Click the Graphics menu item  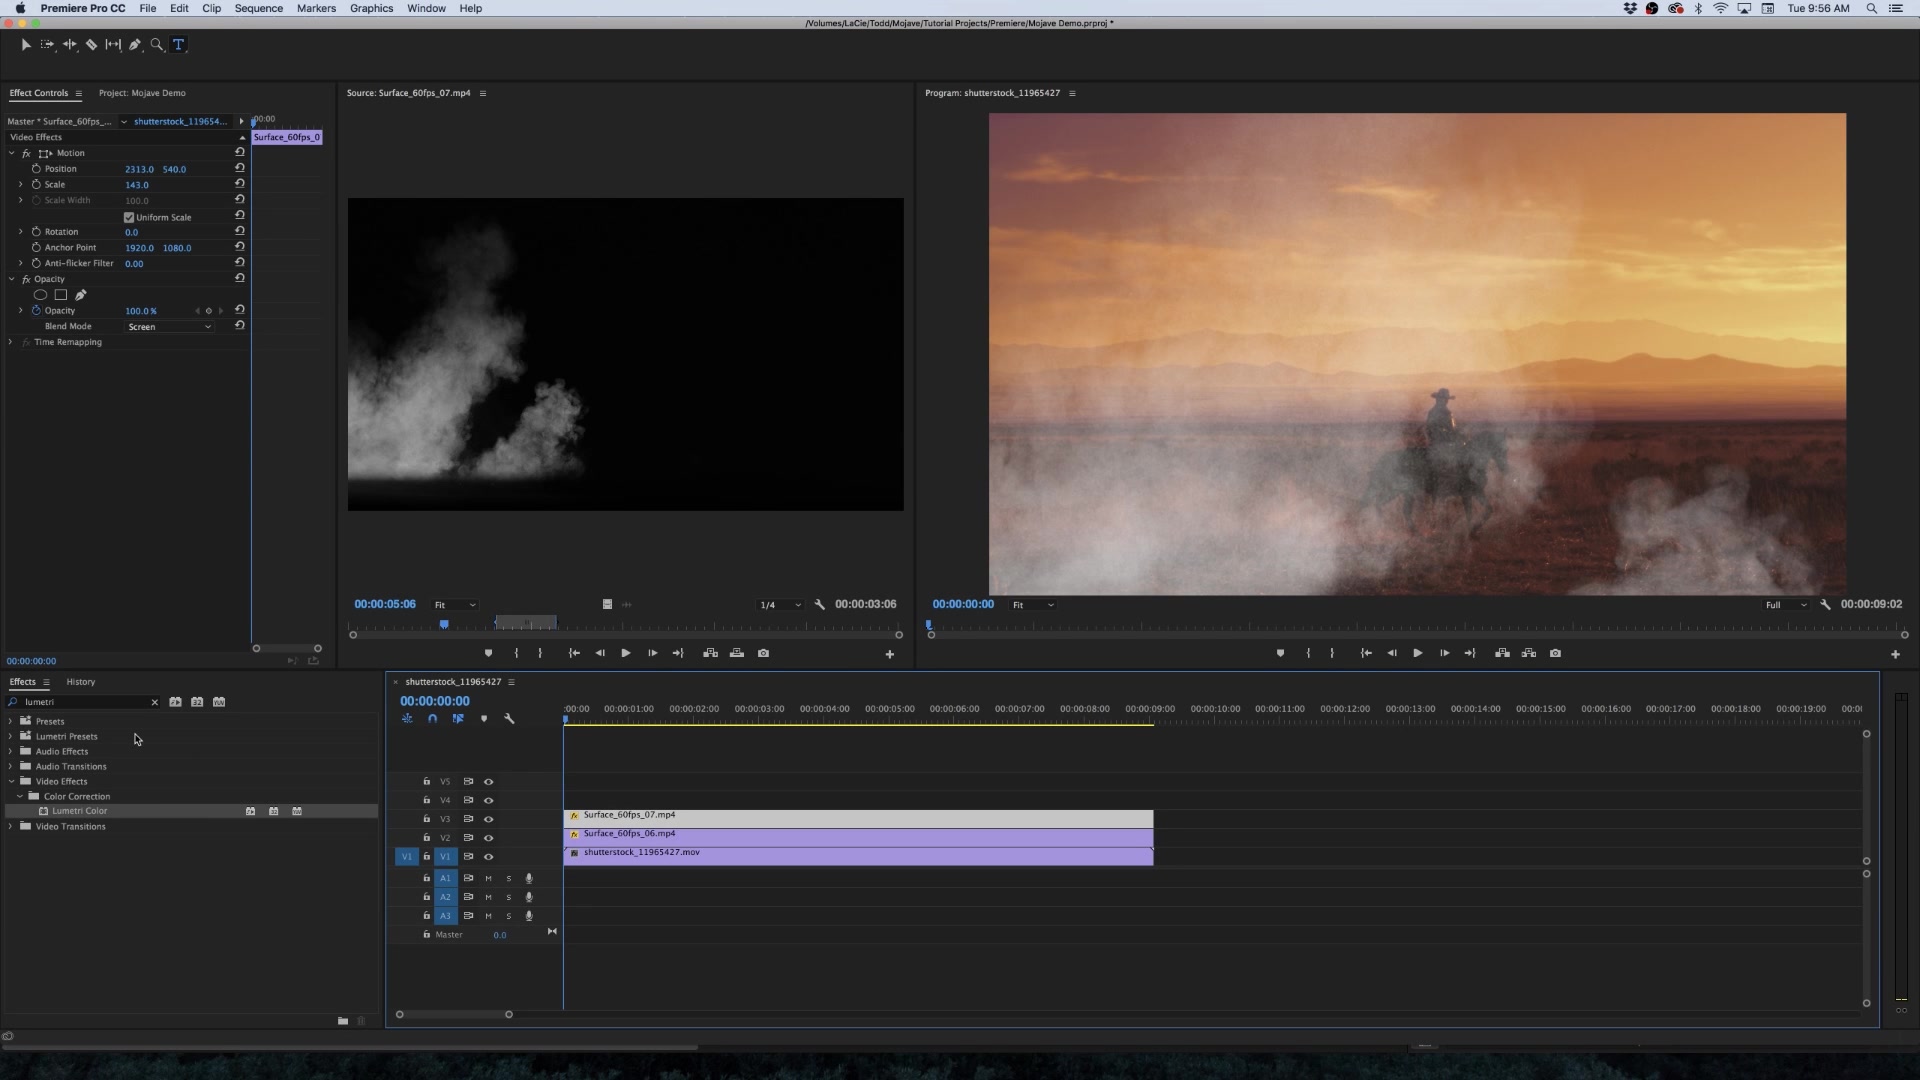372,8
